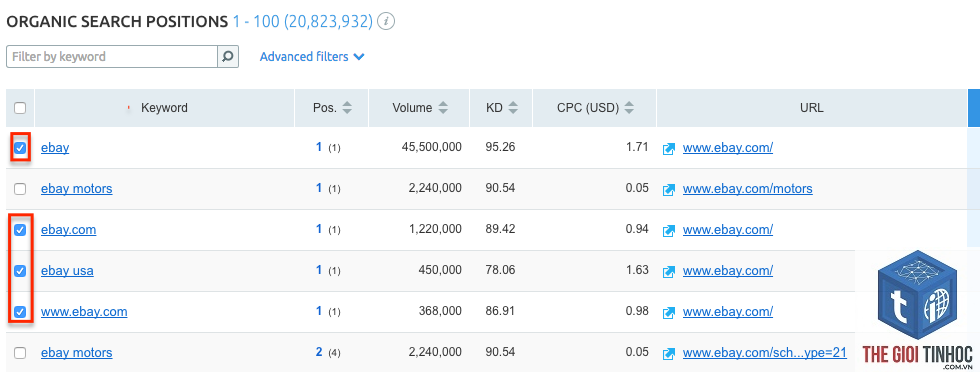
Task: Sort table by KD column arrows
Action: (512, 108)
